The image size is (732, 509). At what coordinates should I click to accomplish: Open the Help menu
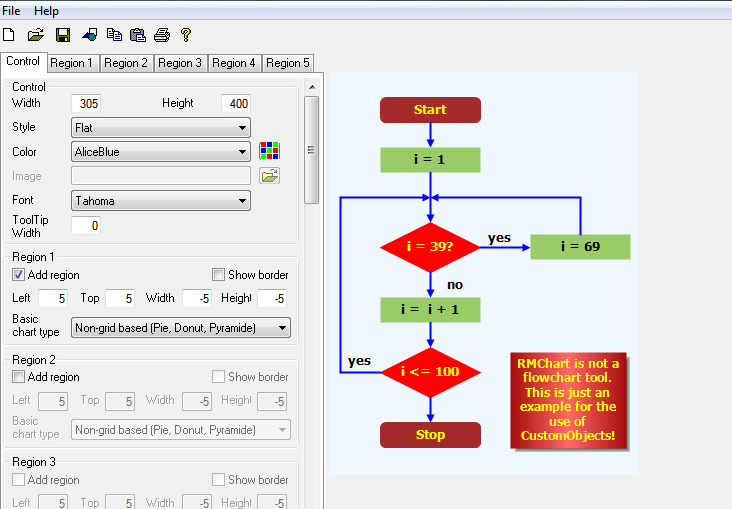click(46, 11)
